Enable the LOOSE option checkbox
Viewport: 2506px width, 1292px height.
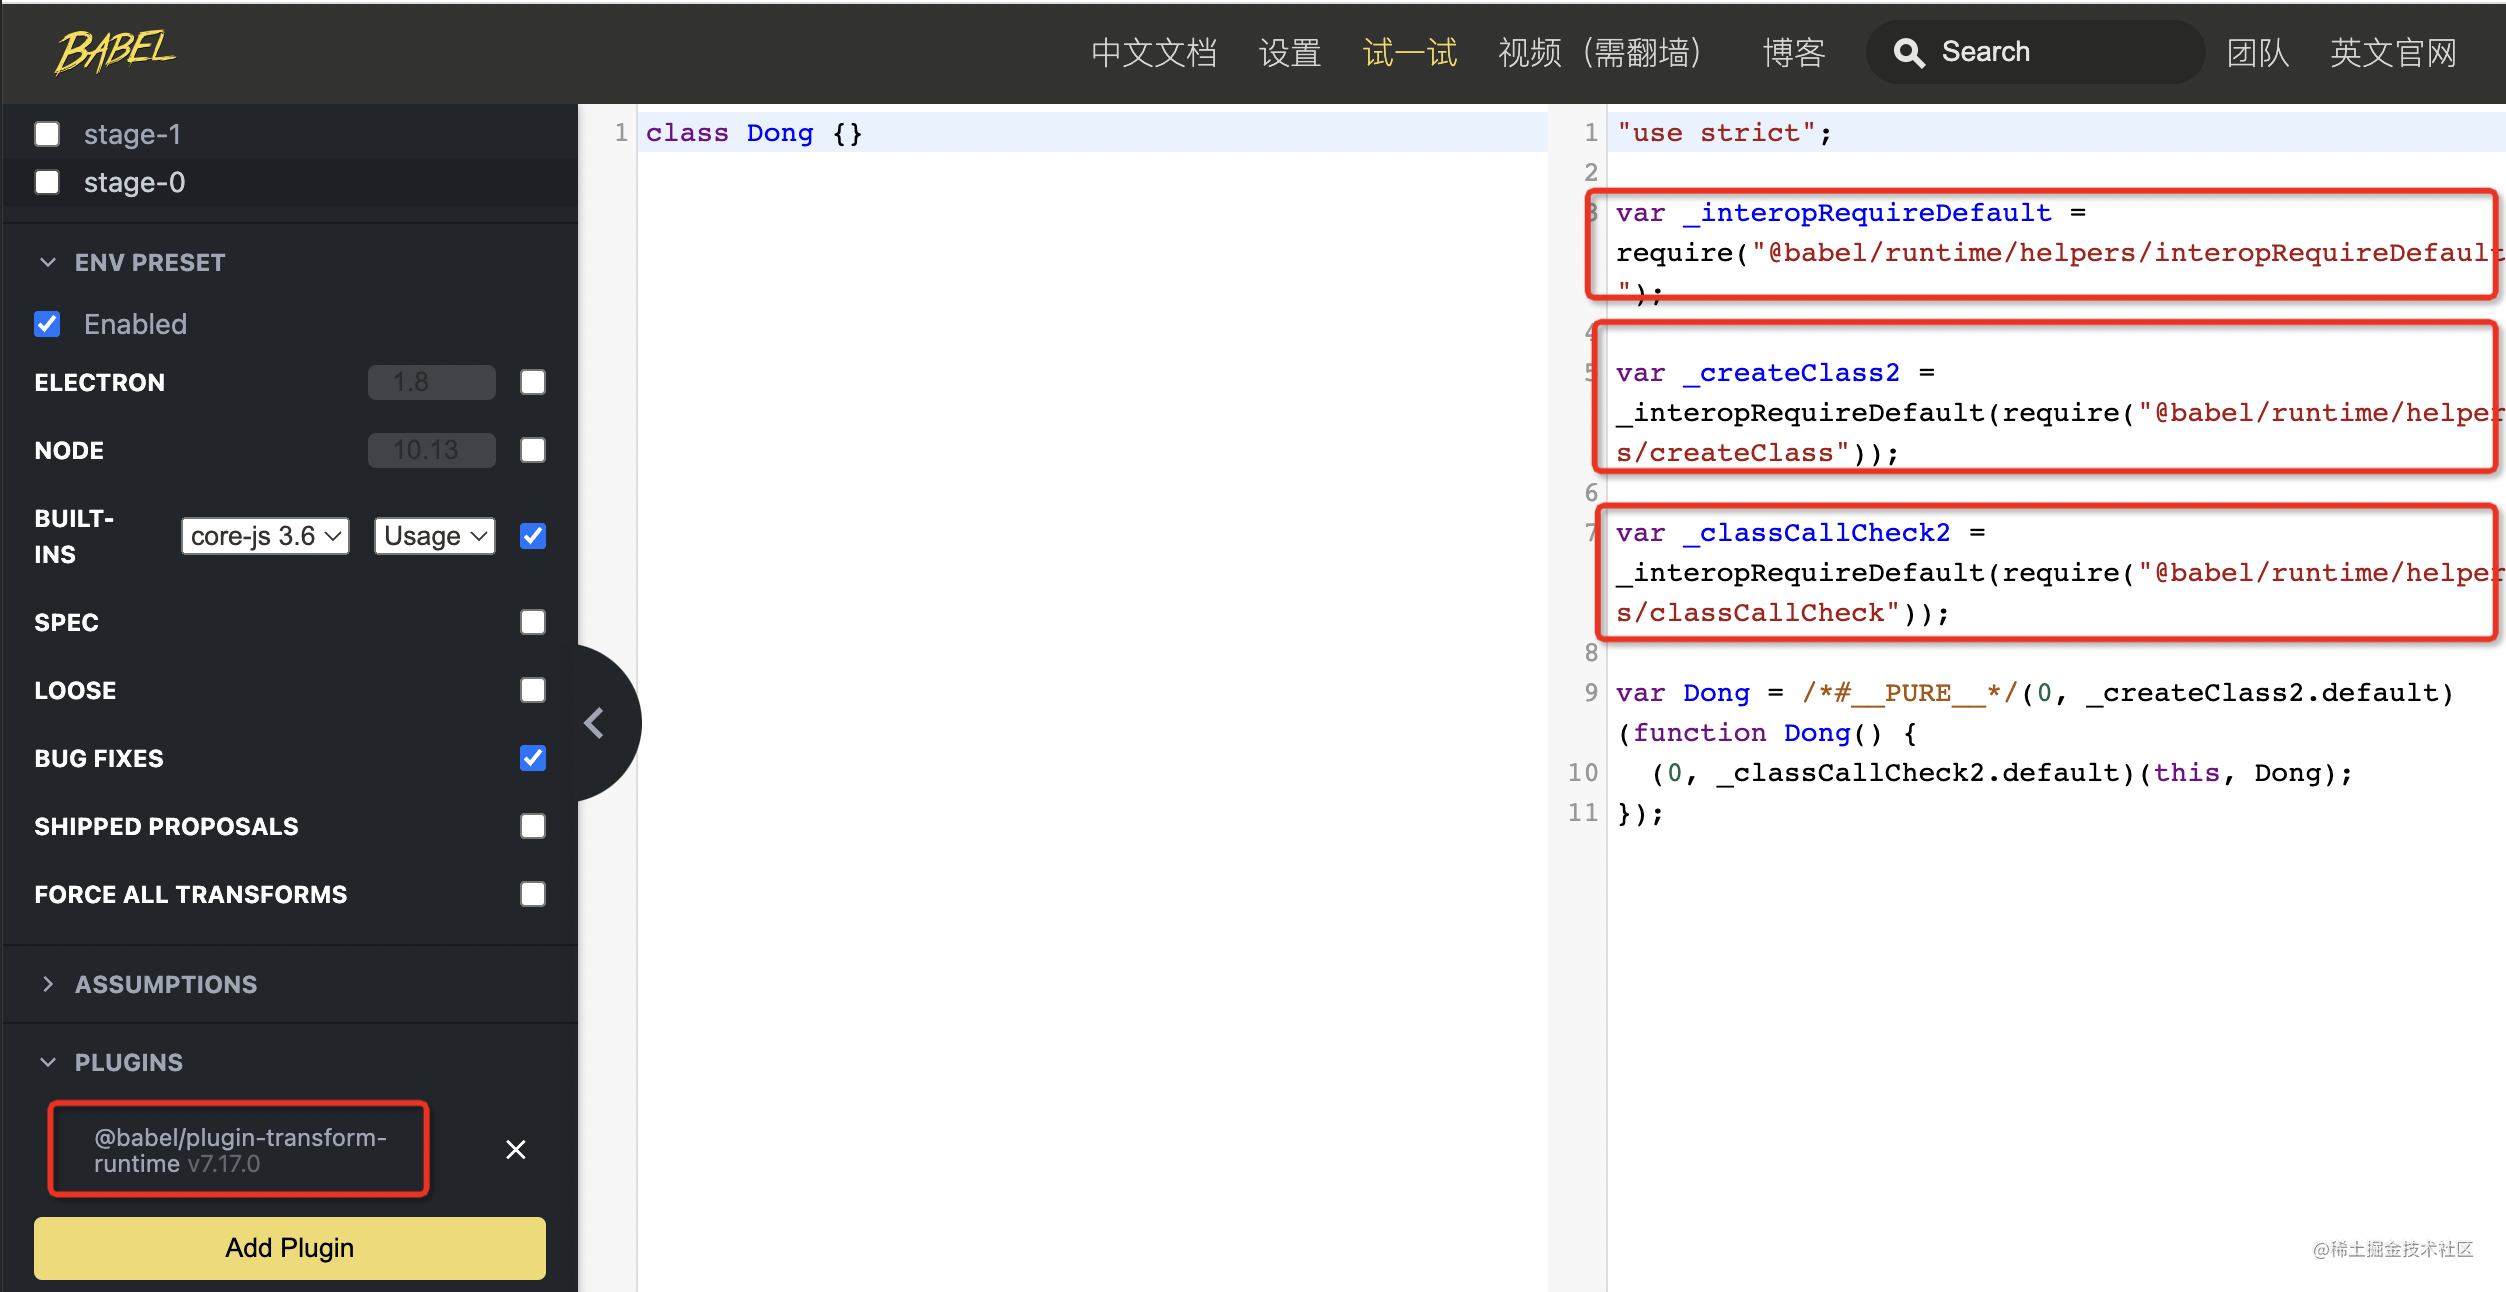(x=533, y=690)
